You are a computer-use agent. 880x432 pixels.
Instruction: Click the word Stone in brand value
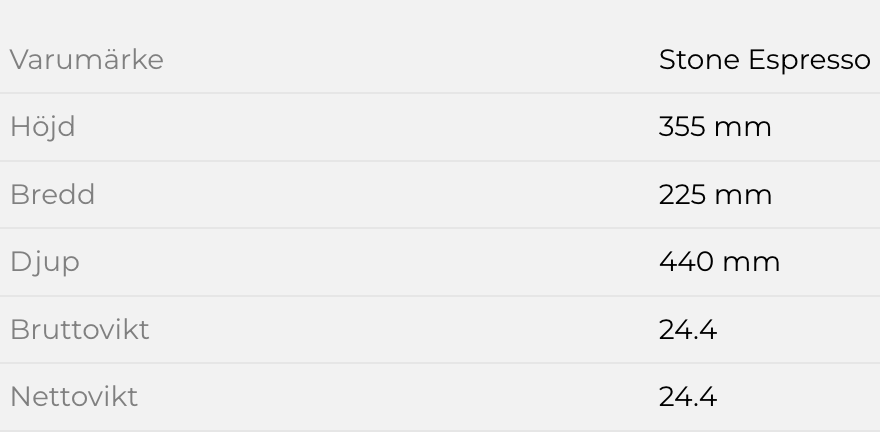[x=699, y=60]
